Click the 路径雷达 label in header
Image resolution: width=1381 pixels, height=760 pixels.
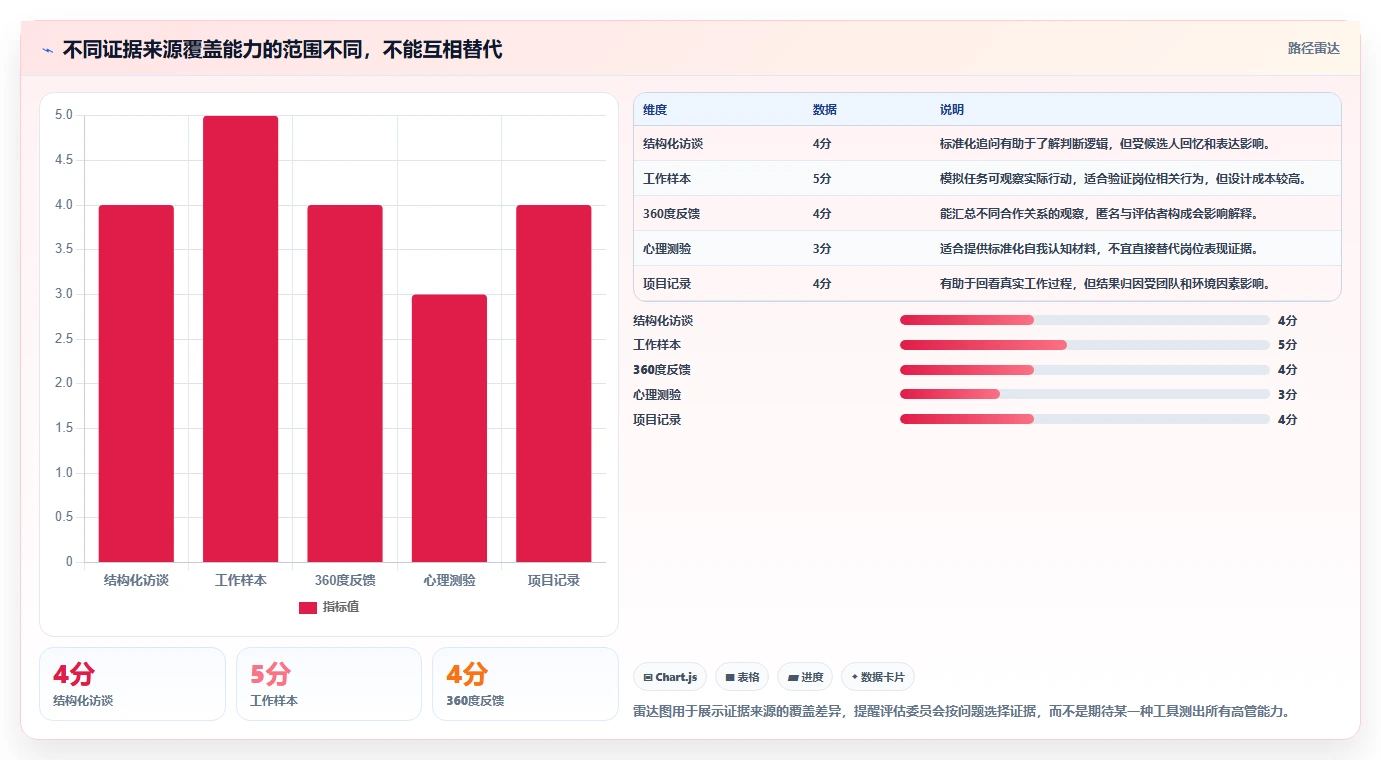point(1313,48)
